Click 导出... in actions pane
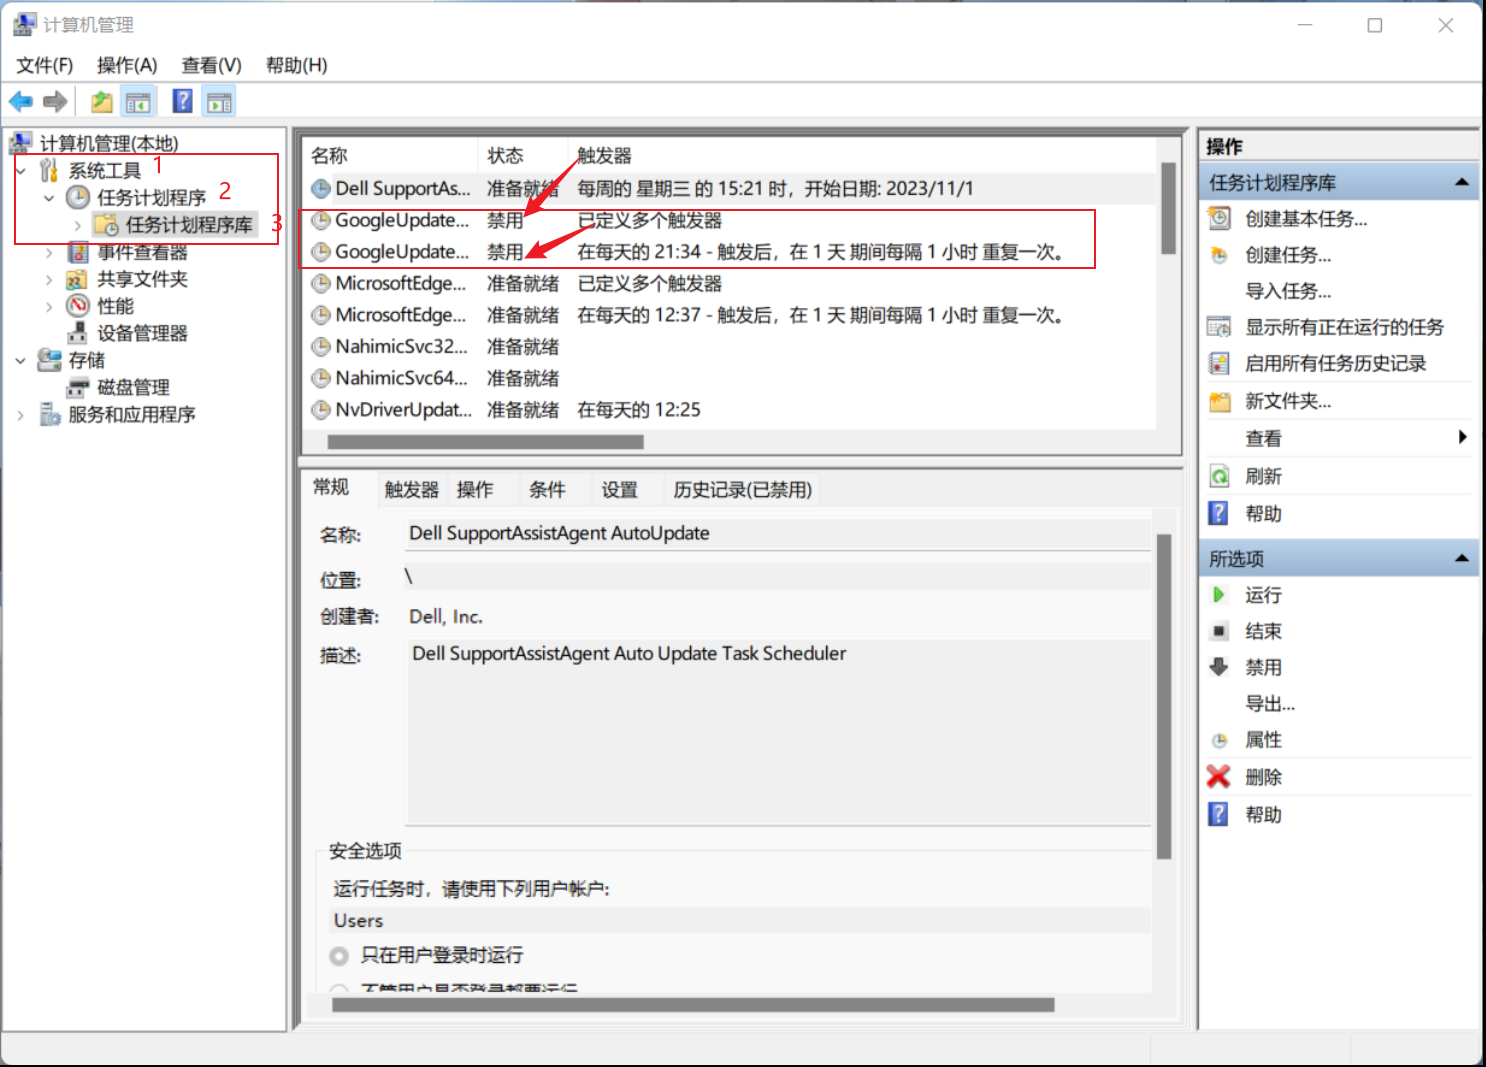The width and height of the screenshot is (1486, 1067). [1270, 703]
